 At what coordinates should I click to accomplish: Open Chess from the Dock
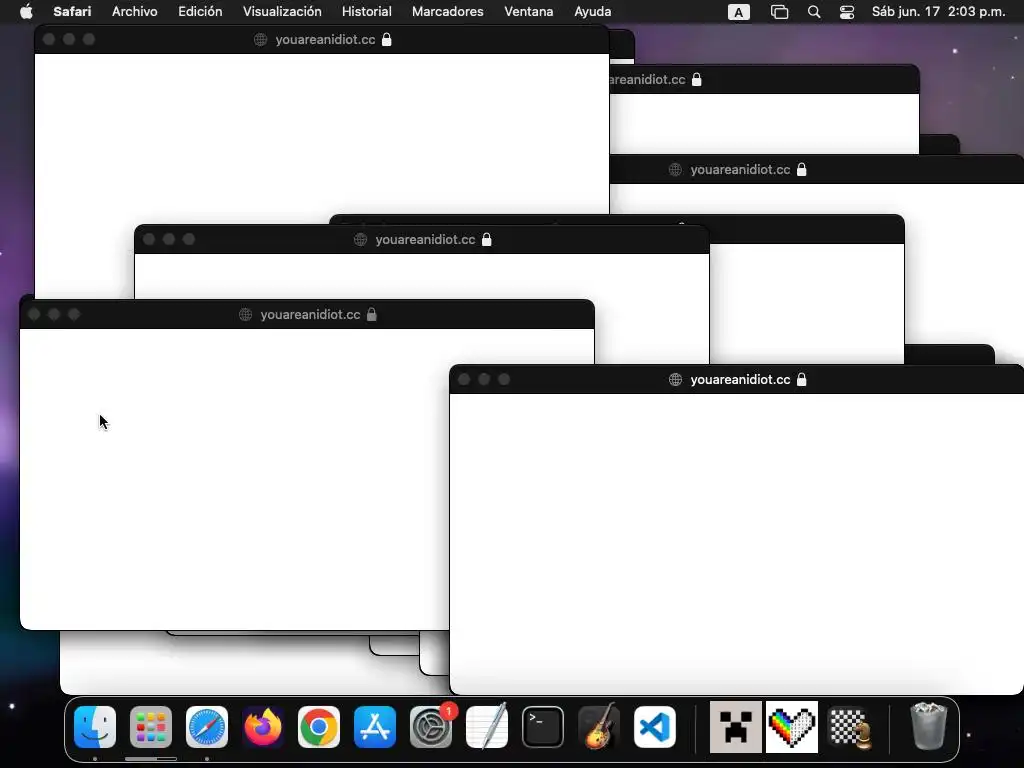point(850,727)
